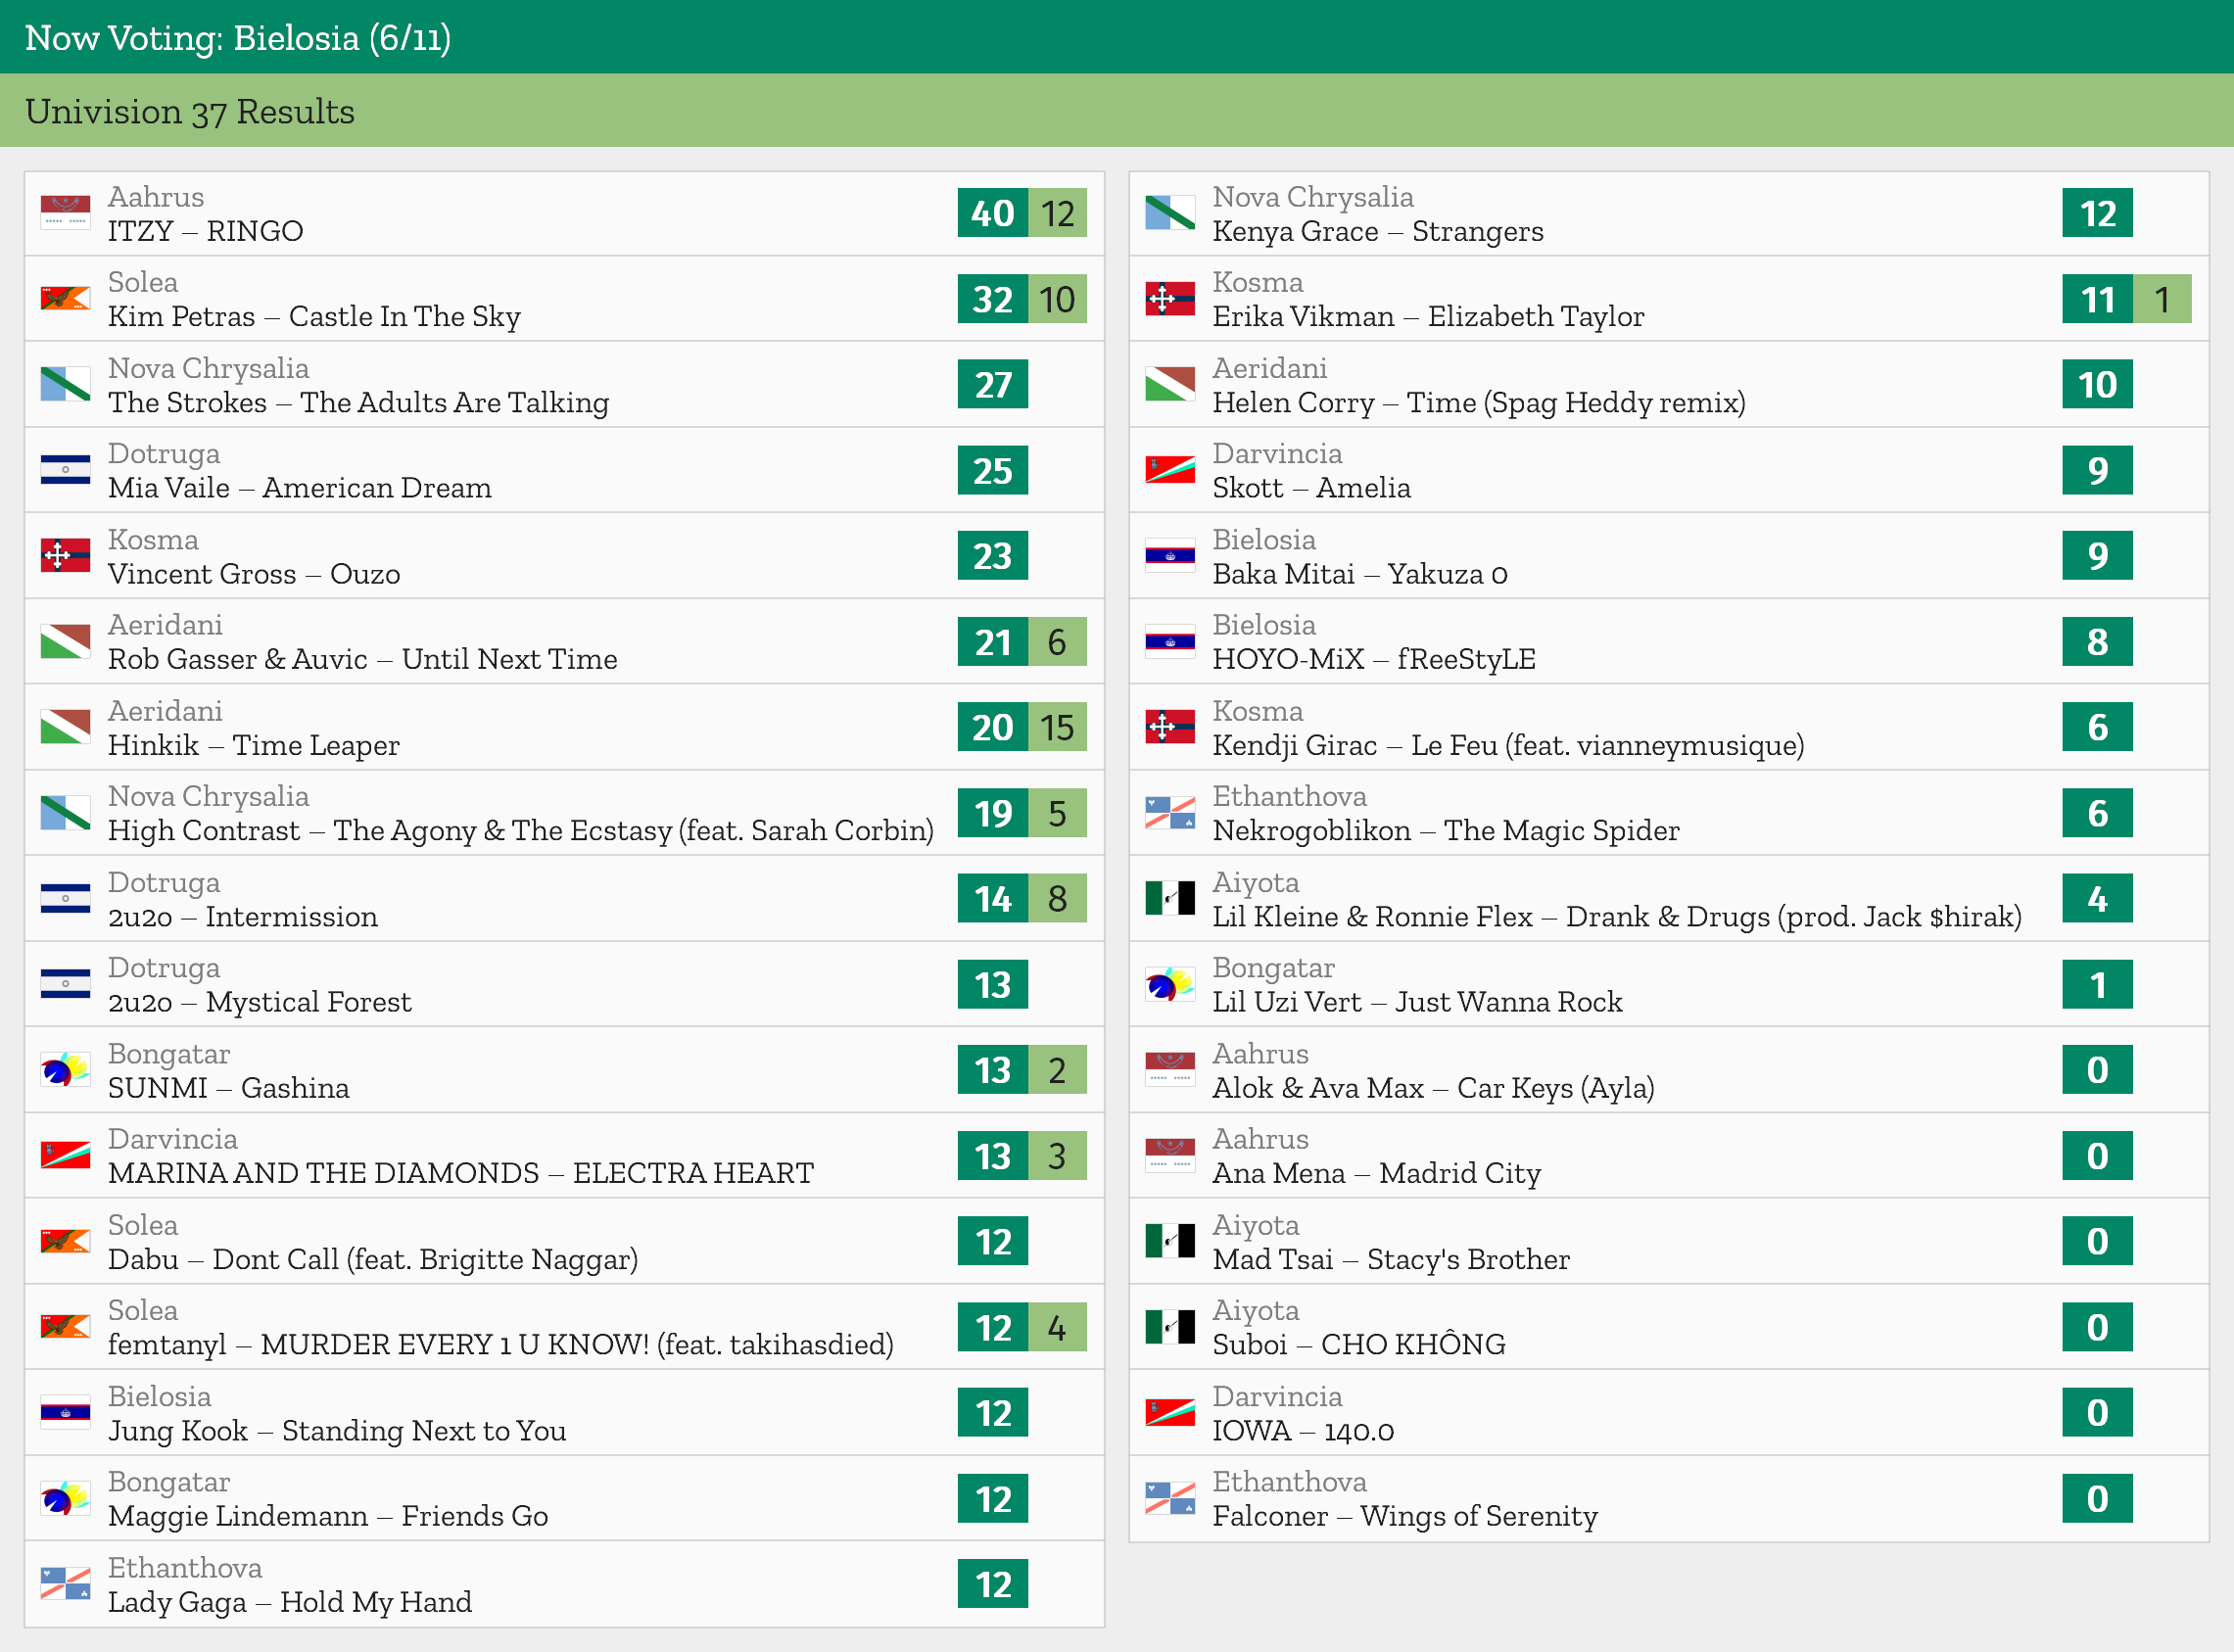The image size is (2234, 1652).
Task: Click the Bongatar flag beside Lil Uzi Vert
Action: click(1170, 984)
